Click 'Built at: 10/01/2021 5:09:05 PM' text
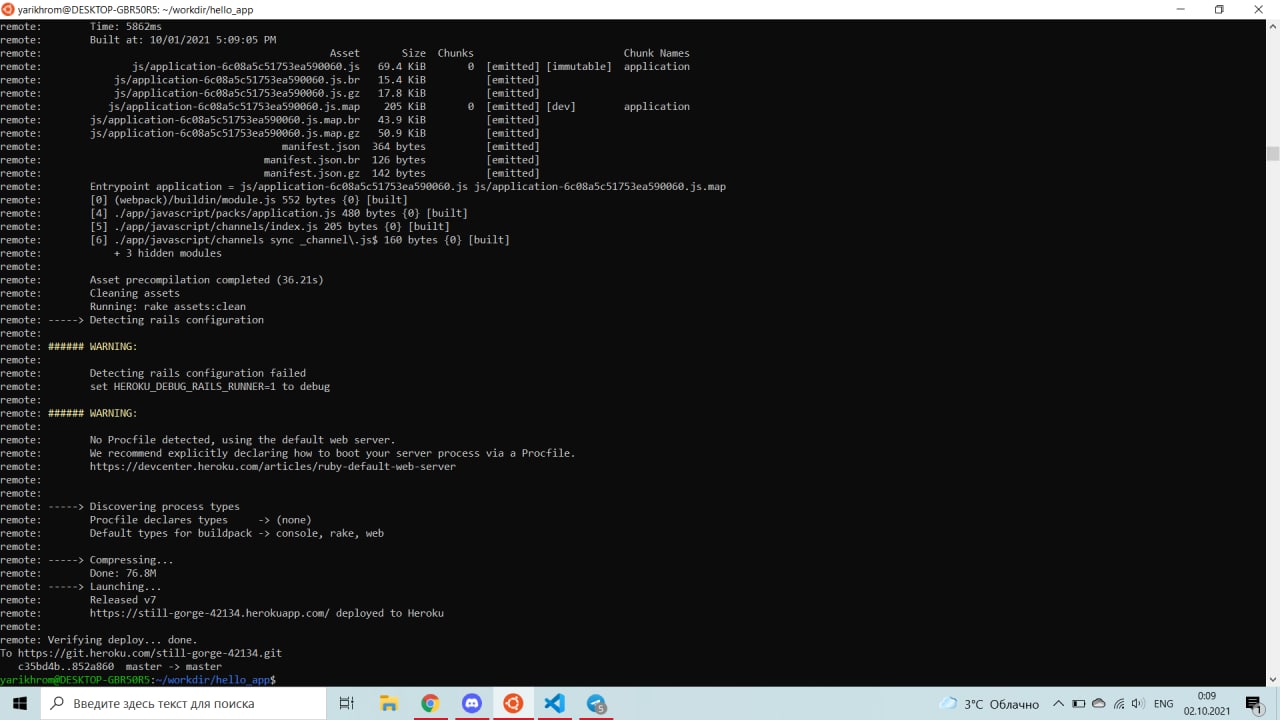The width and height of the screenshot is (1280, 720). 183,40
